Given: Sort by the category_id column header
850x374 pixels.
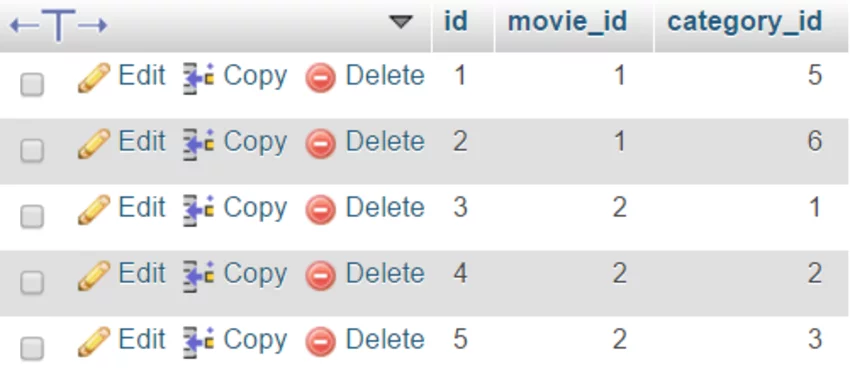Looking at the screenshot, I should point(745,22).
